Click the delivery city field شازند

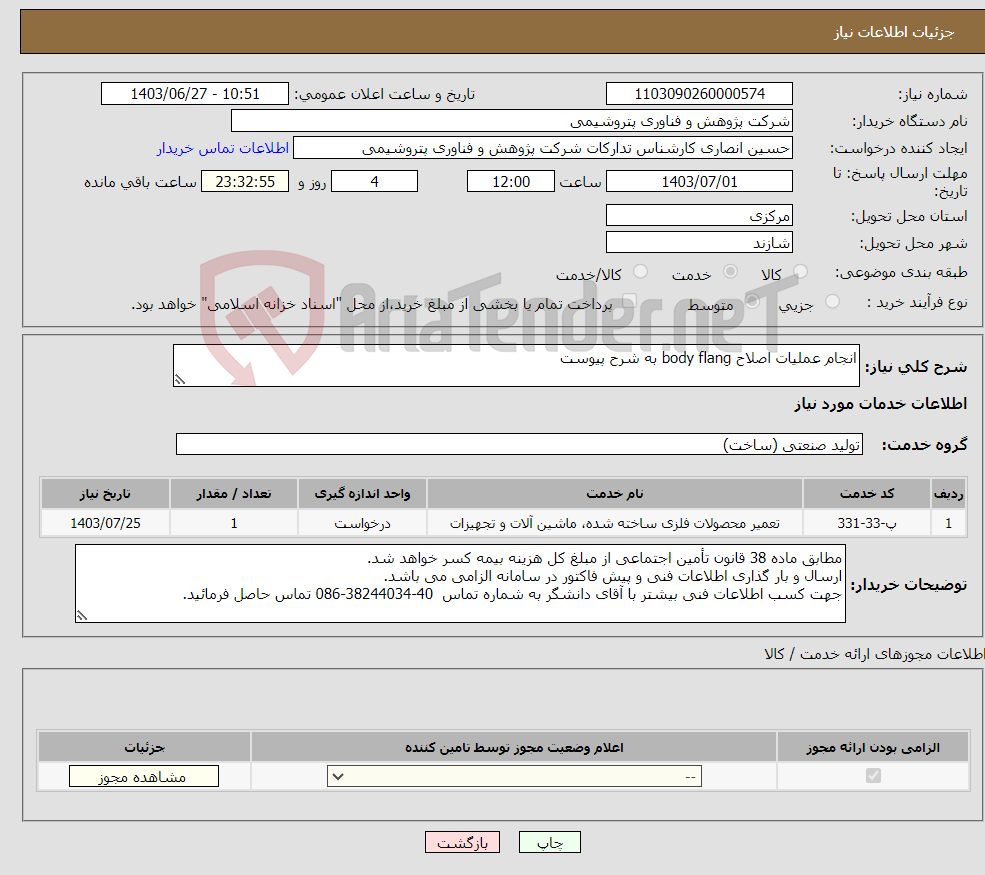click(699, 242)
